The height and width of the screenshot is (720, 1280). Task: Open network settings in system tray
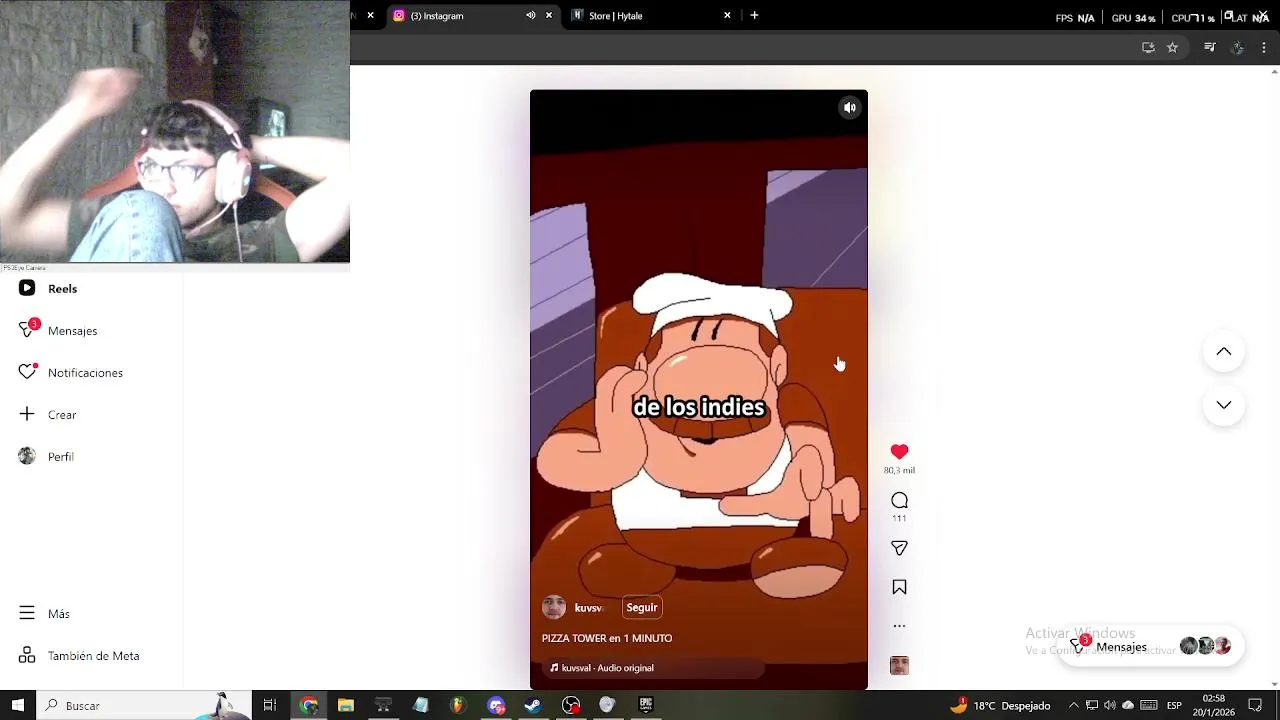click(x=1092, y=705)
